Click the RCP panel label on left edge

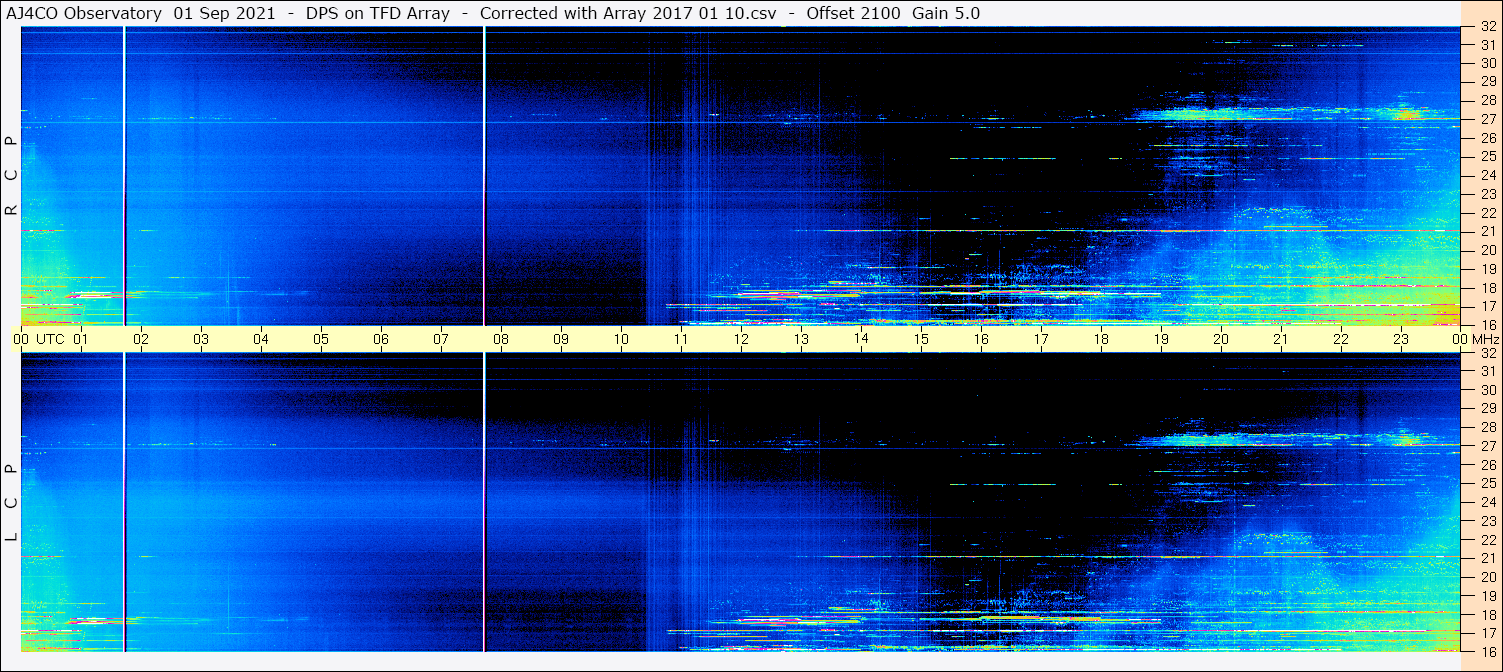[12, 175]
